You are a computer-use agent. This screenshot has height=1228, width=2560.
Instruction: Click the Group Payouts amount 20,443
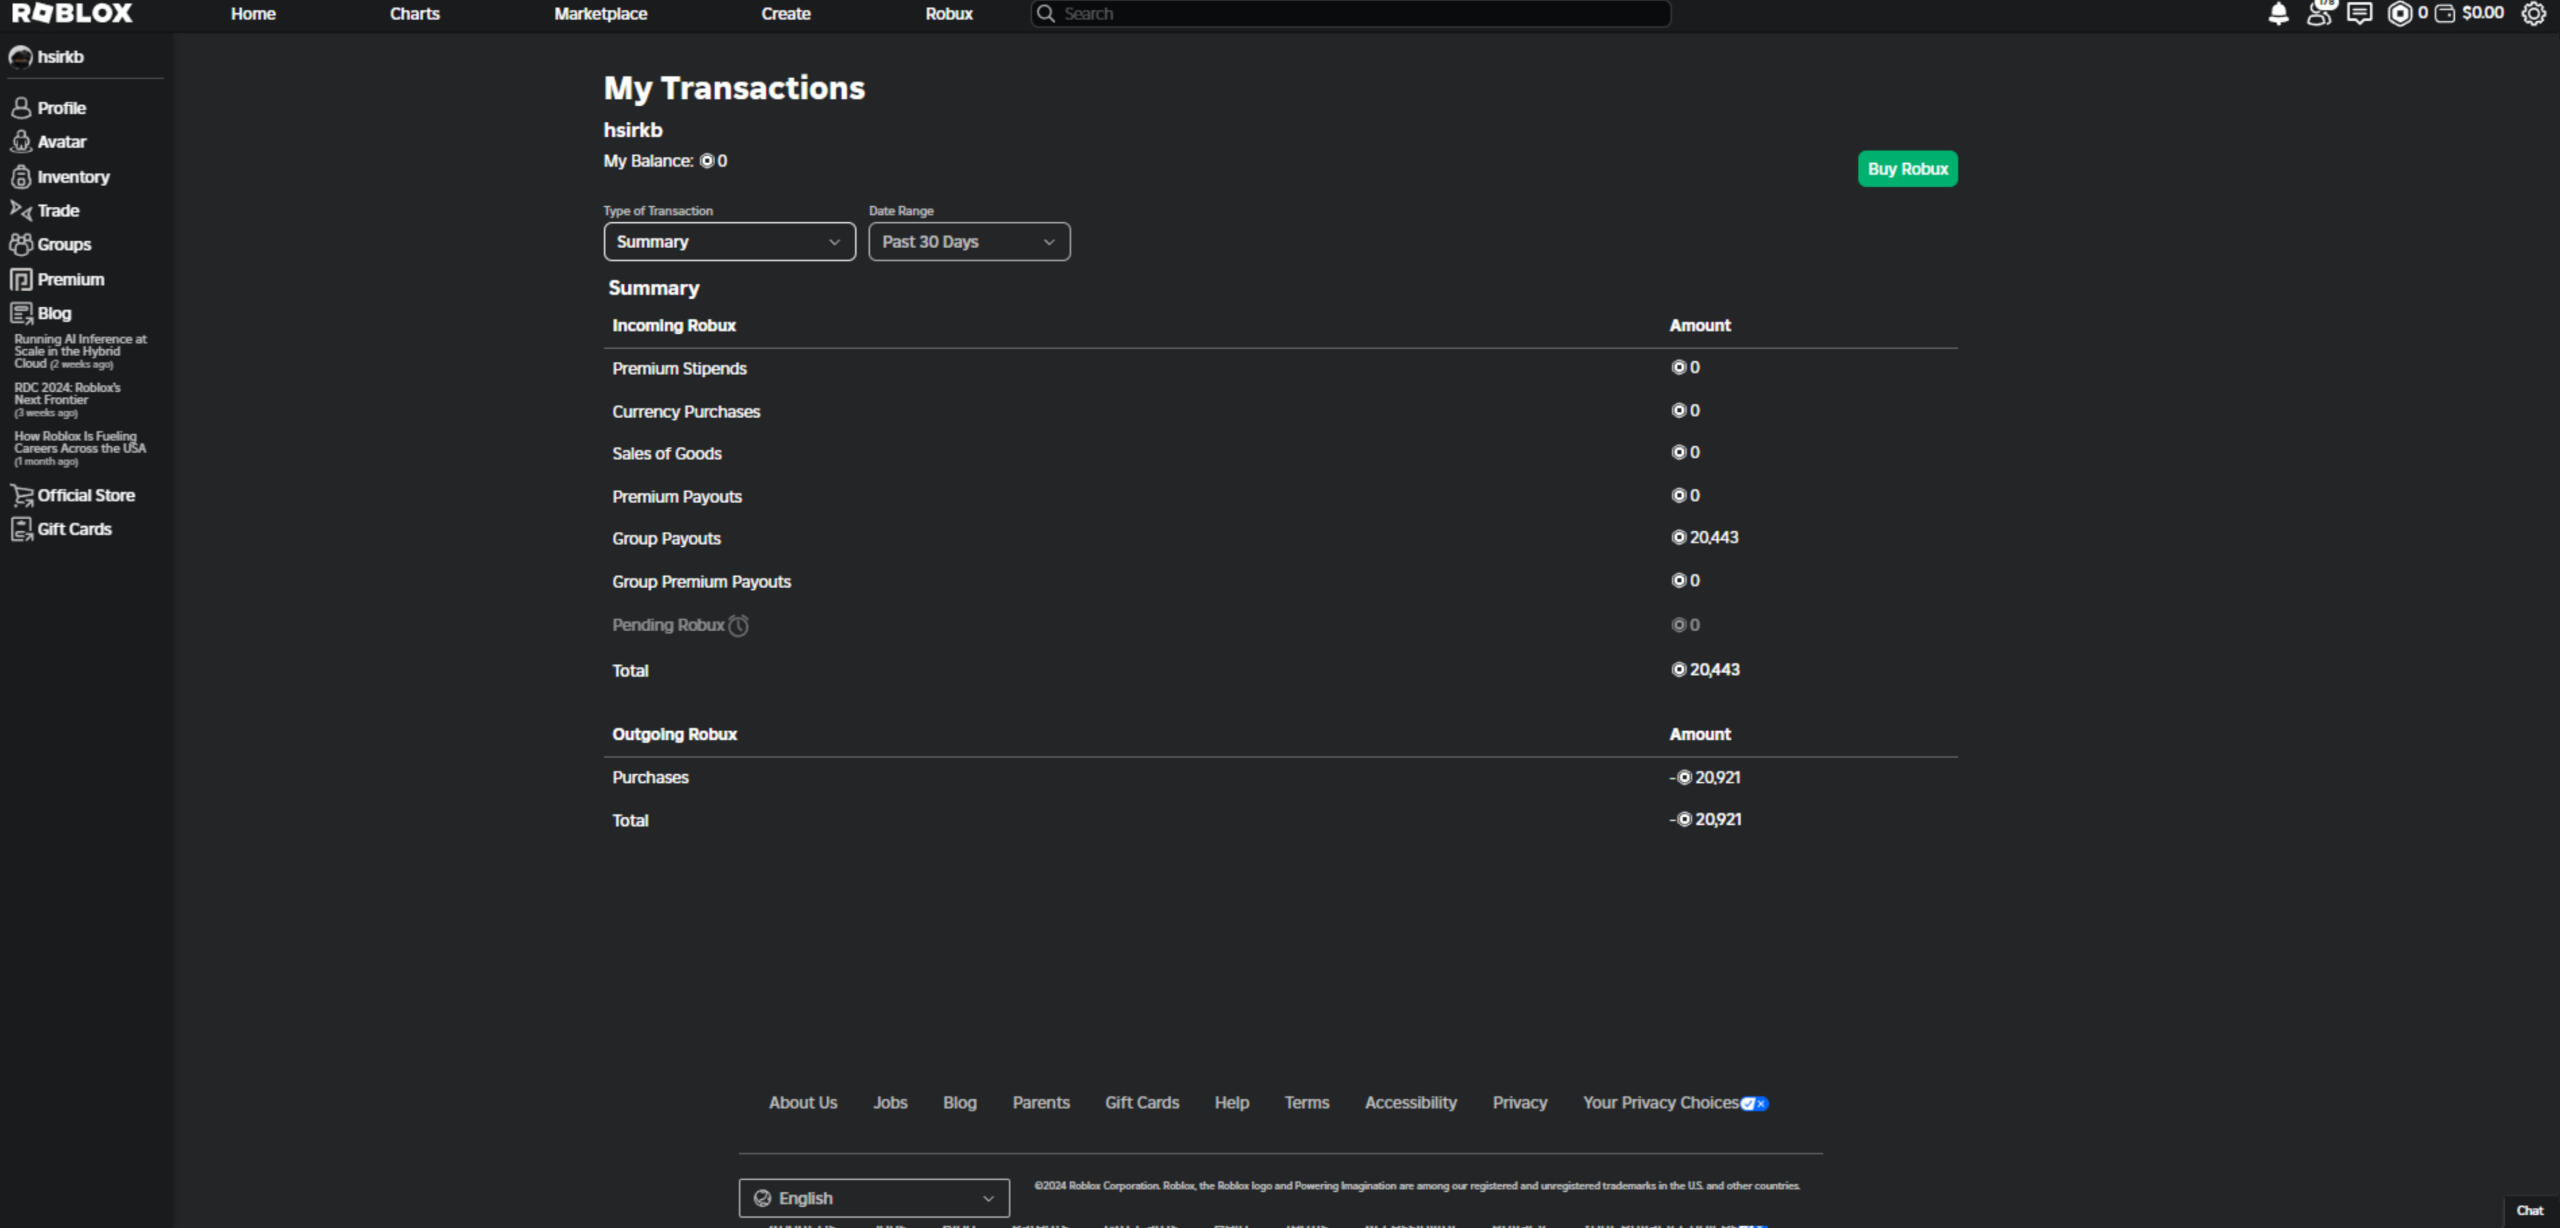click(1705, 538)
